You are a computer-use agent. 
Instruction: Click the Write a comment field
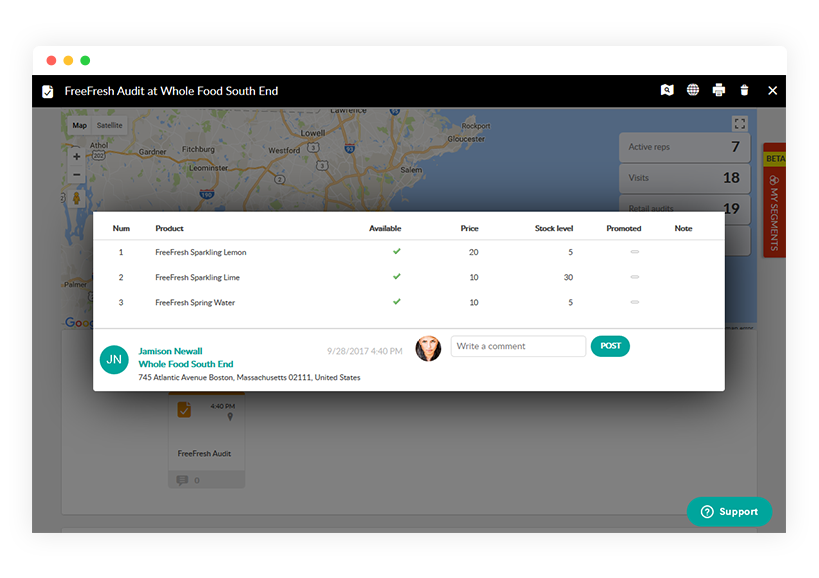[x=518, y=346]
